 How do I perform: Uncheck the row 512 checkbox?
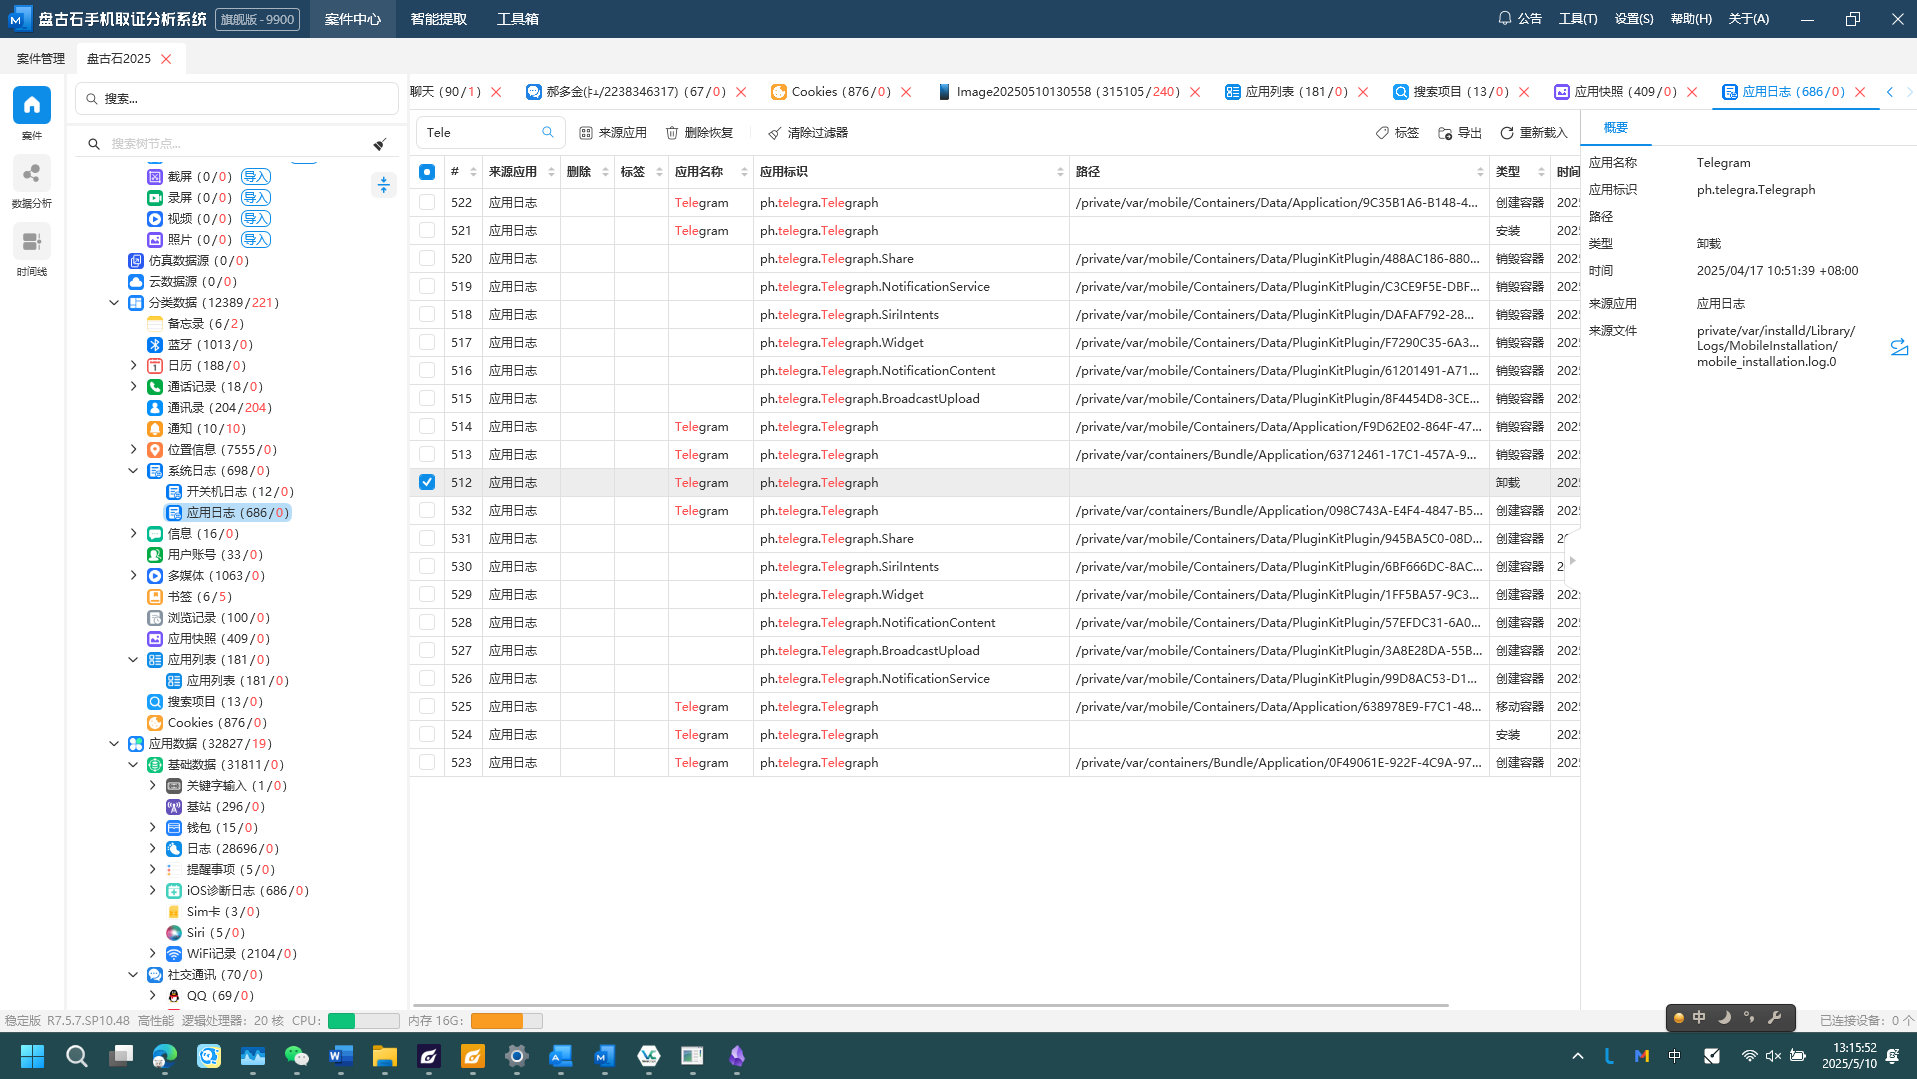pyautogui.click(x=427, y=483)
